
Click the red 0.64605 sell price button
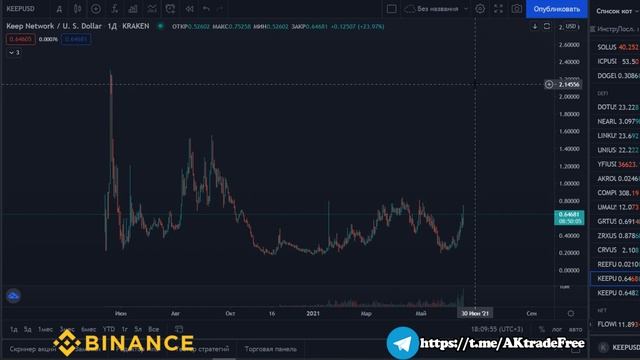point(20,39)
